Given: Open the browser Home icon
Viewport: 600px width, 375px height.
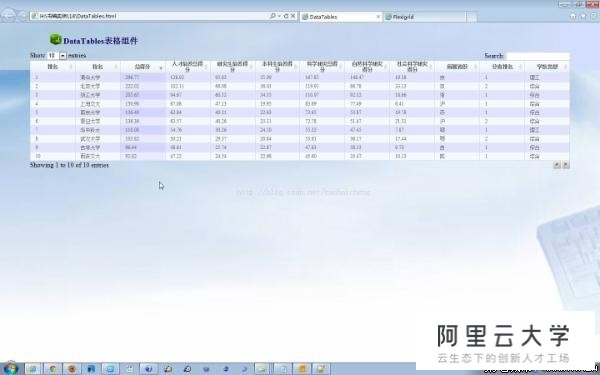Looking at the screenshot, I should point(573,16).
